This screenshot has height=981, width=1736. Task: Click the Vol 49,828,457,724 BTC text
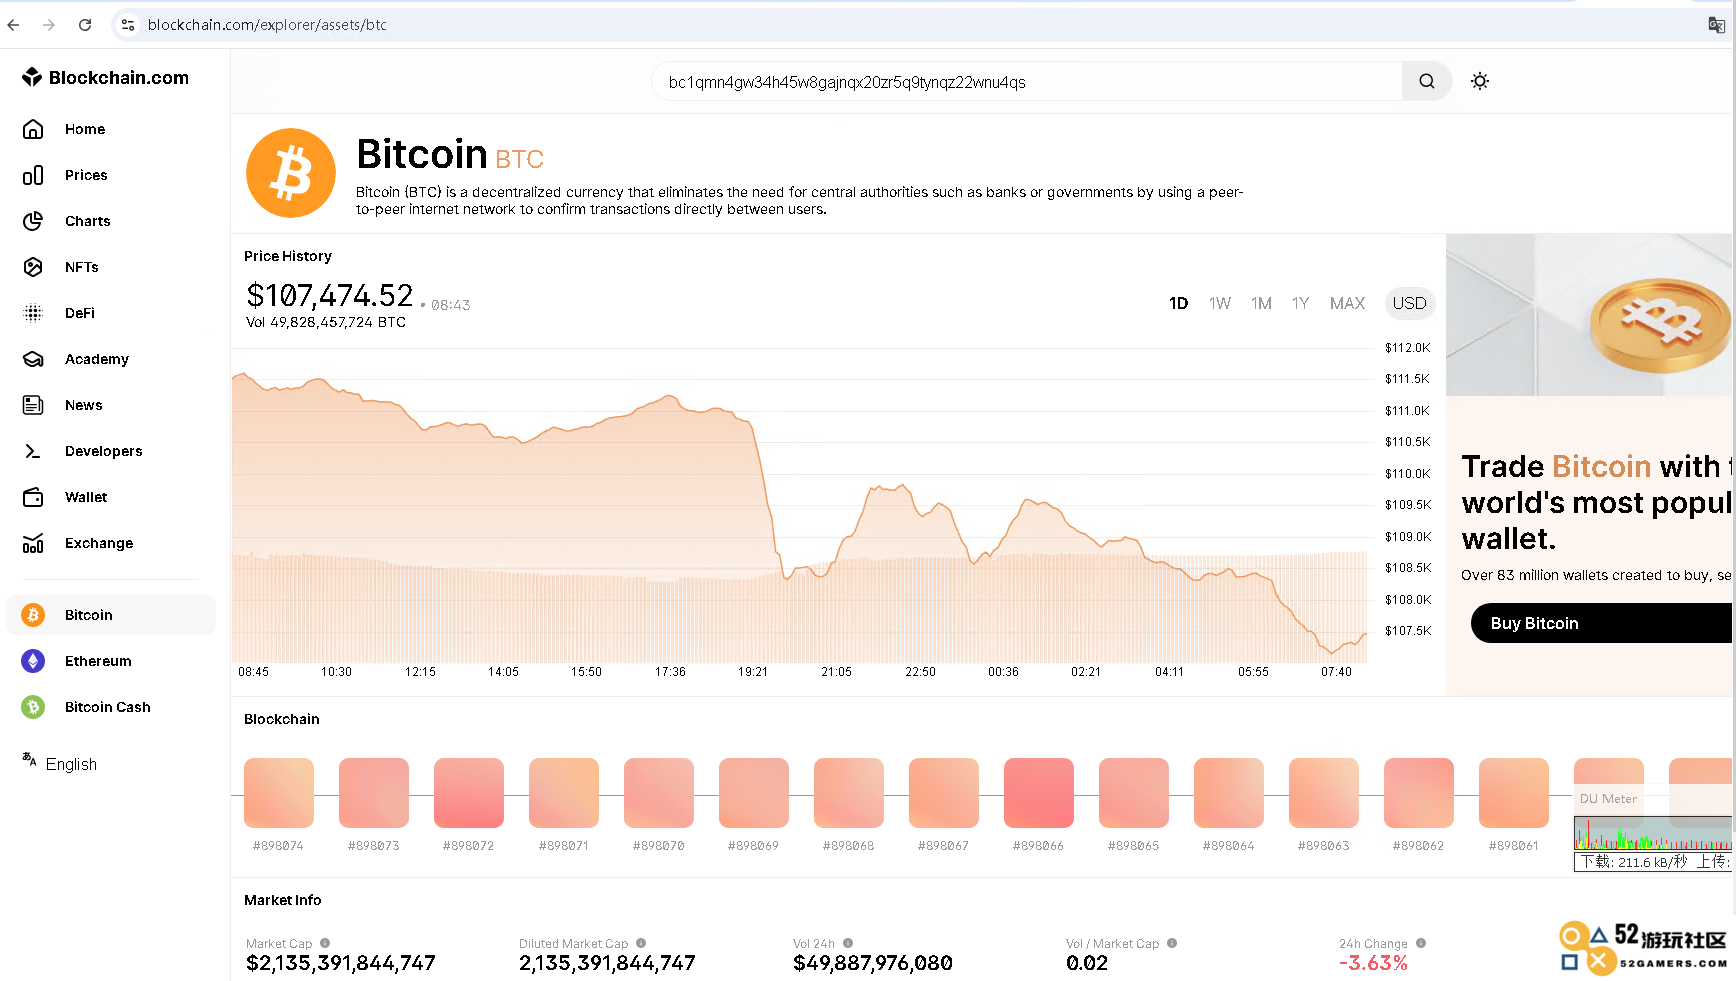[326, 322]
